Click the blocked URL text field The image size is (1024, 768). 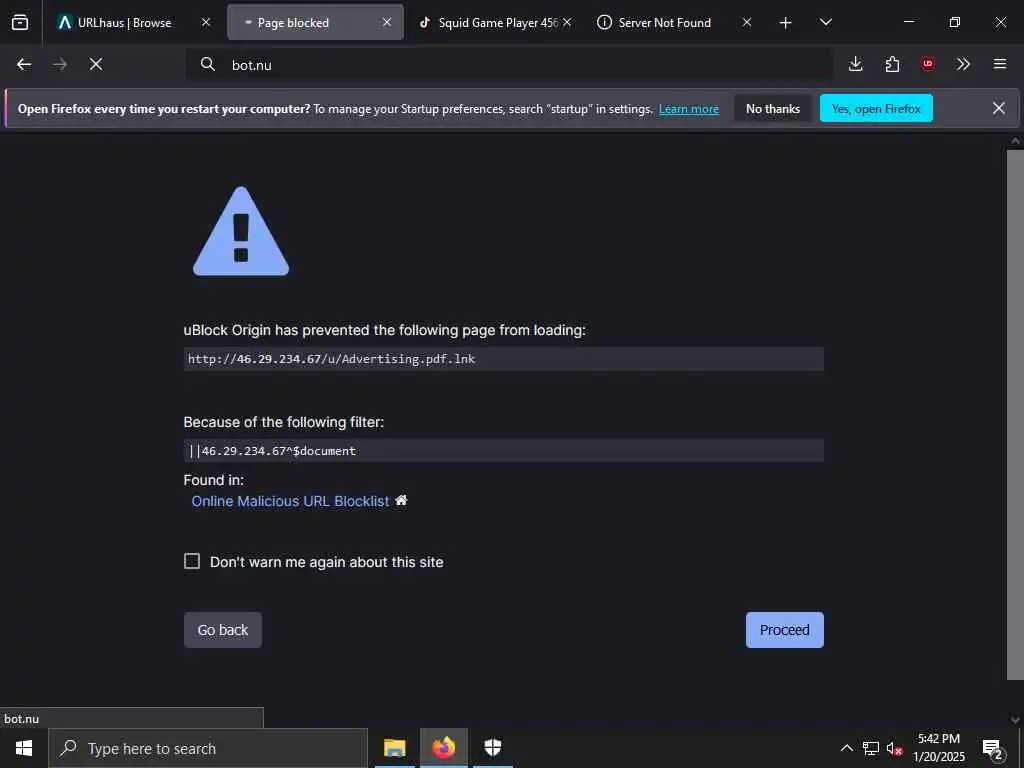(x=504, y=359)
